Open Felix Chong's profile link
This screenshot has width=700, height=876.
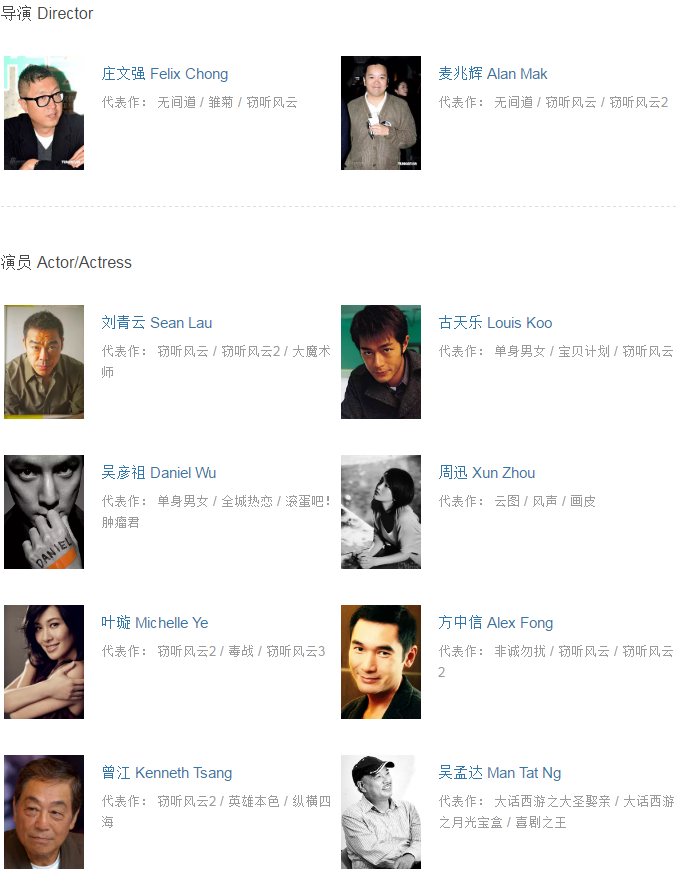164,74
